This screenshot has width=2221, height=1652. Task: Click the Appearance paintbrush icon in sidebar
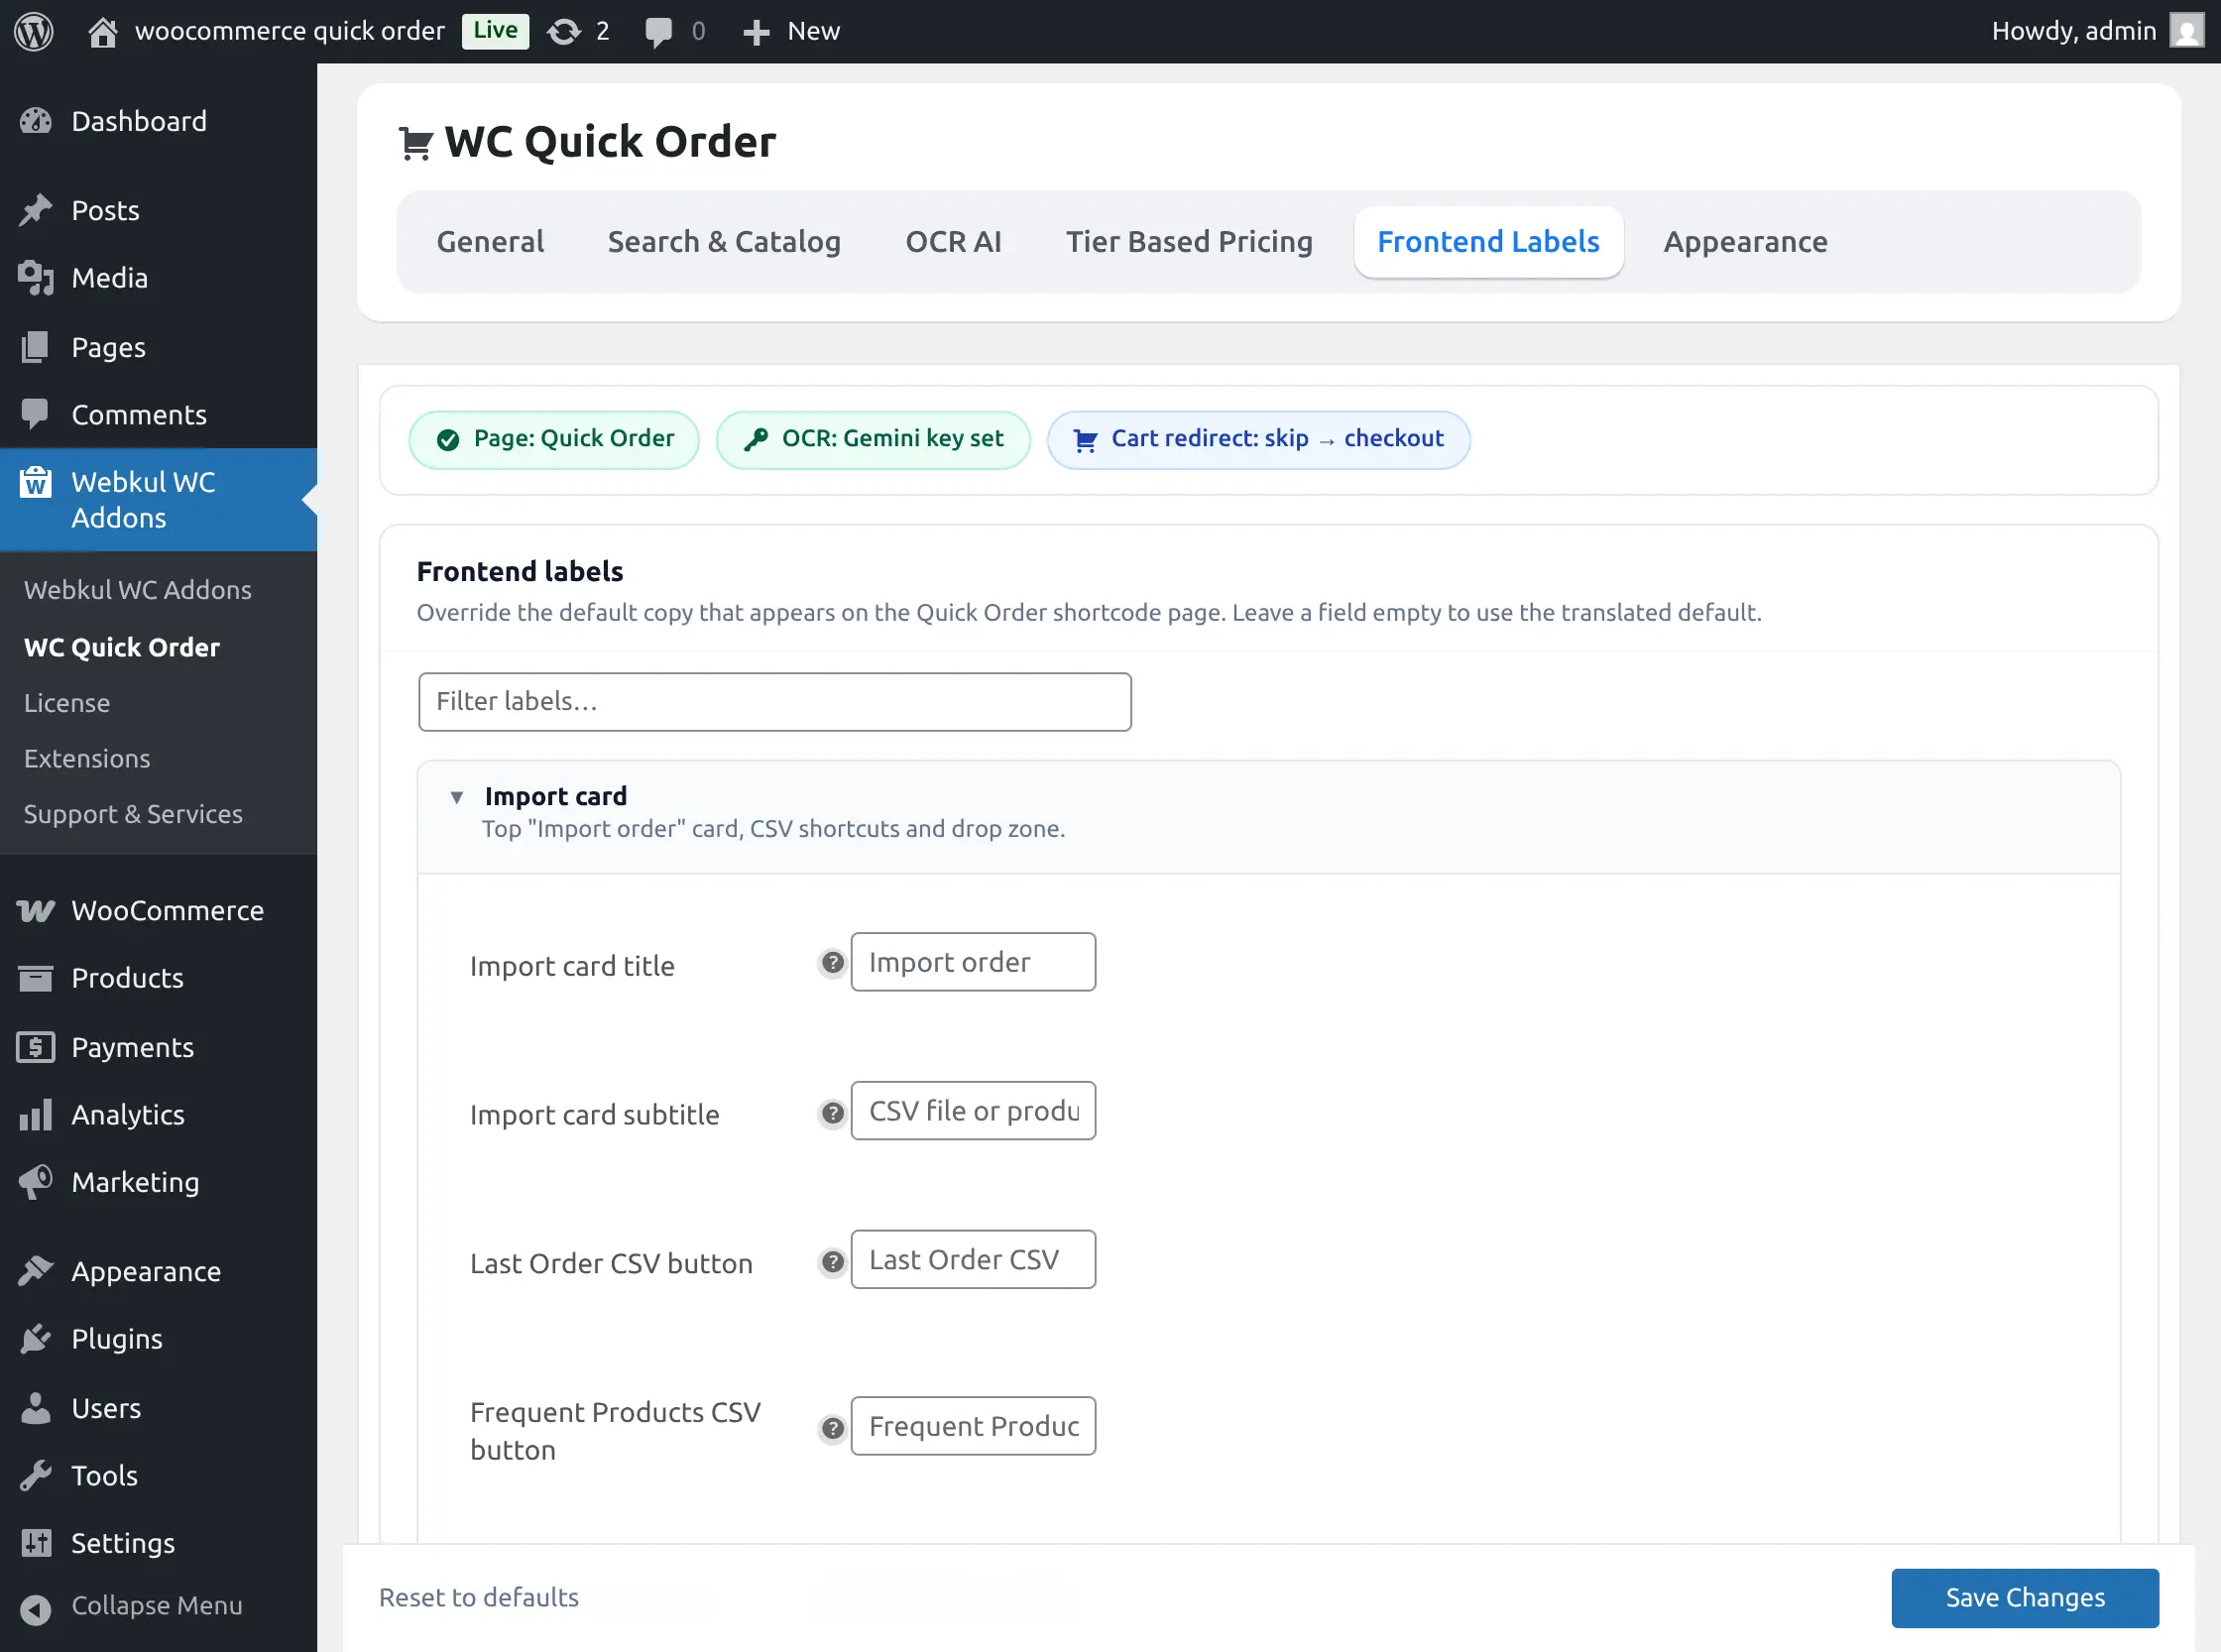coord(35,1271)
